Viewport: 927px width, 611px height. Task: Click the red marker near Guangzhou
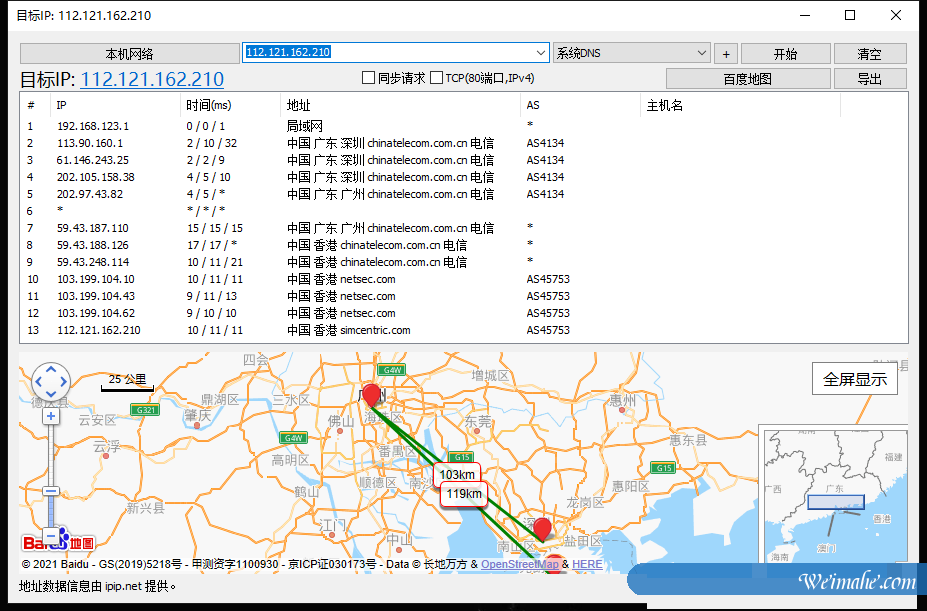[371, 394]
